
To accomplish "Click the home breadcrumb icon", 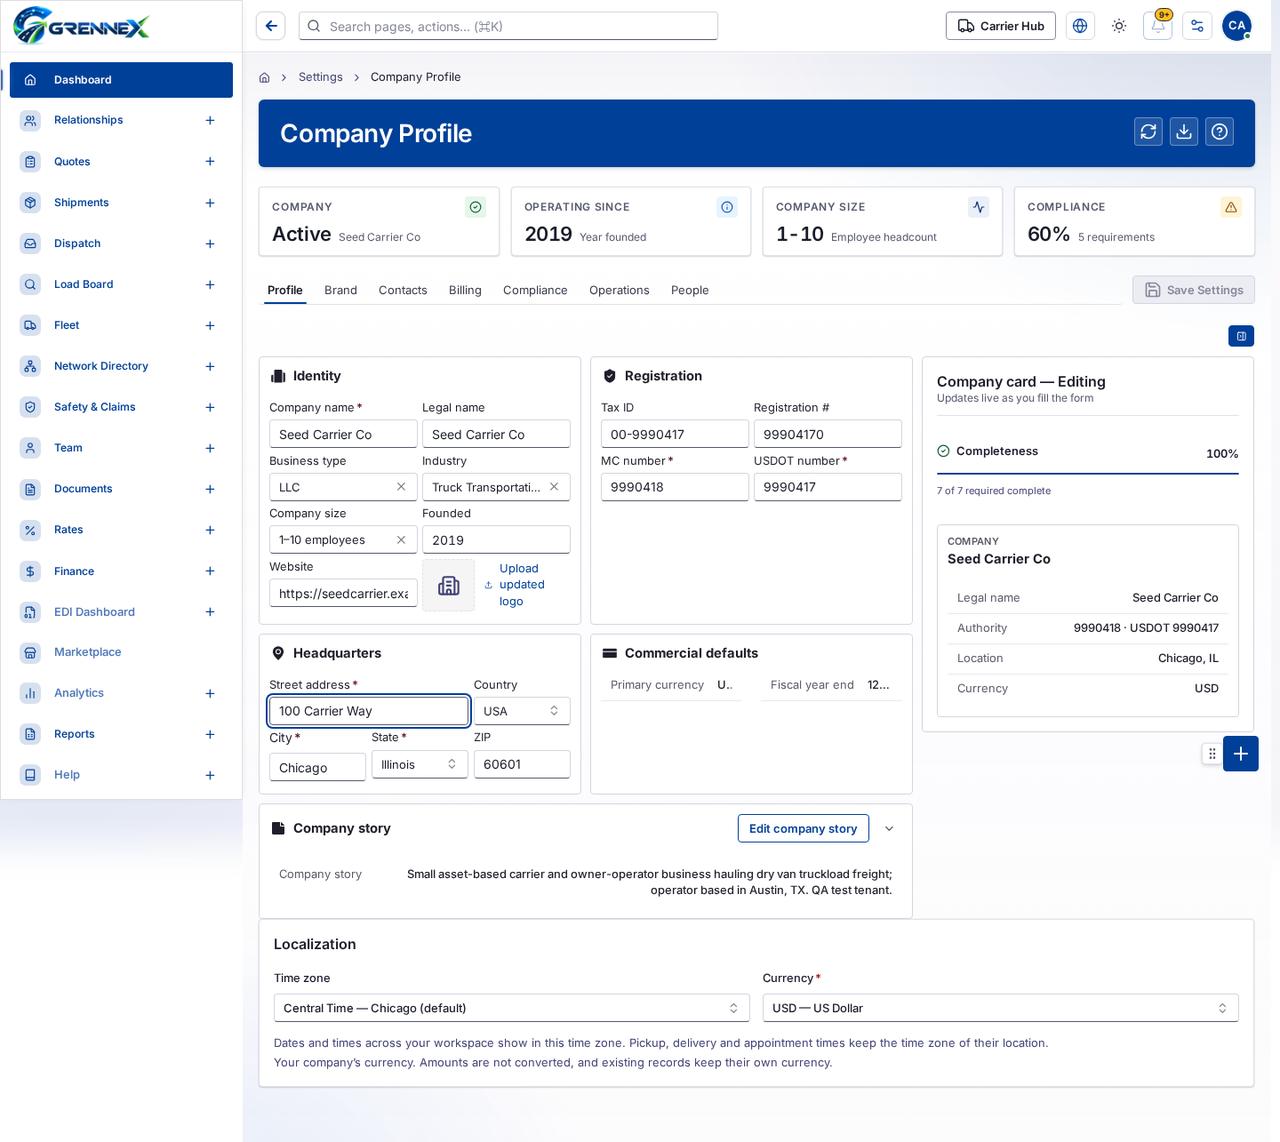I will pos(264,77).
